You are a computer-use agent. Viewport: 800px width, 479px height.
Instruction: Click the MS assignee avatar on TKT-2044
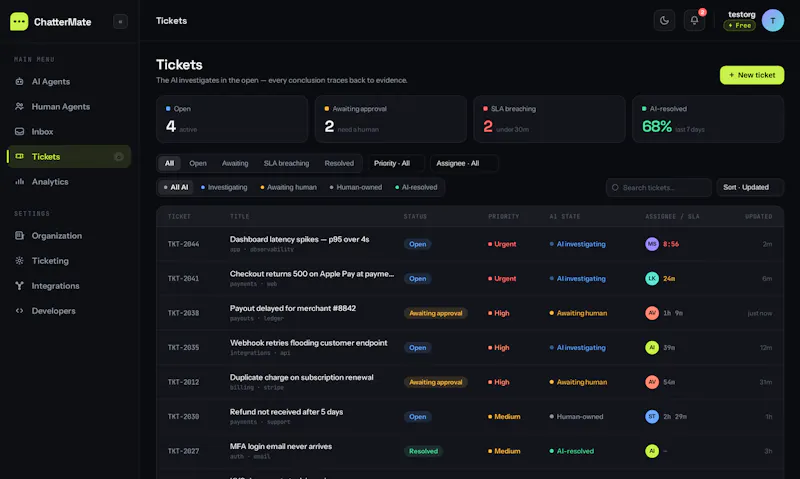[x=652, y=244]
